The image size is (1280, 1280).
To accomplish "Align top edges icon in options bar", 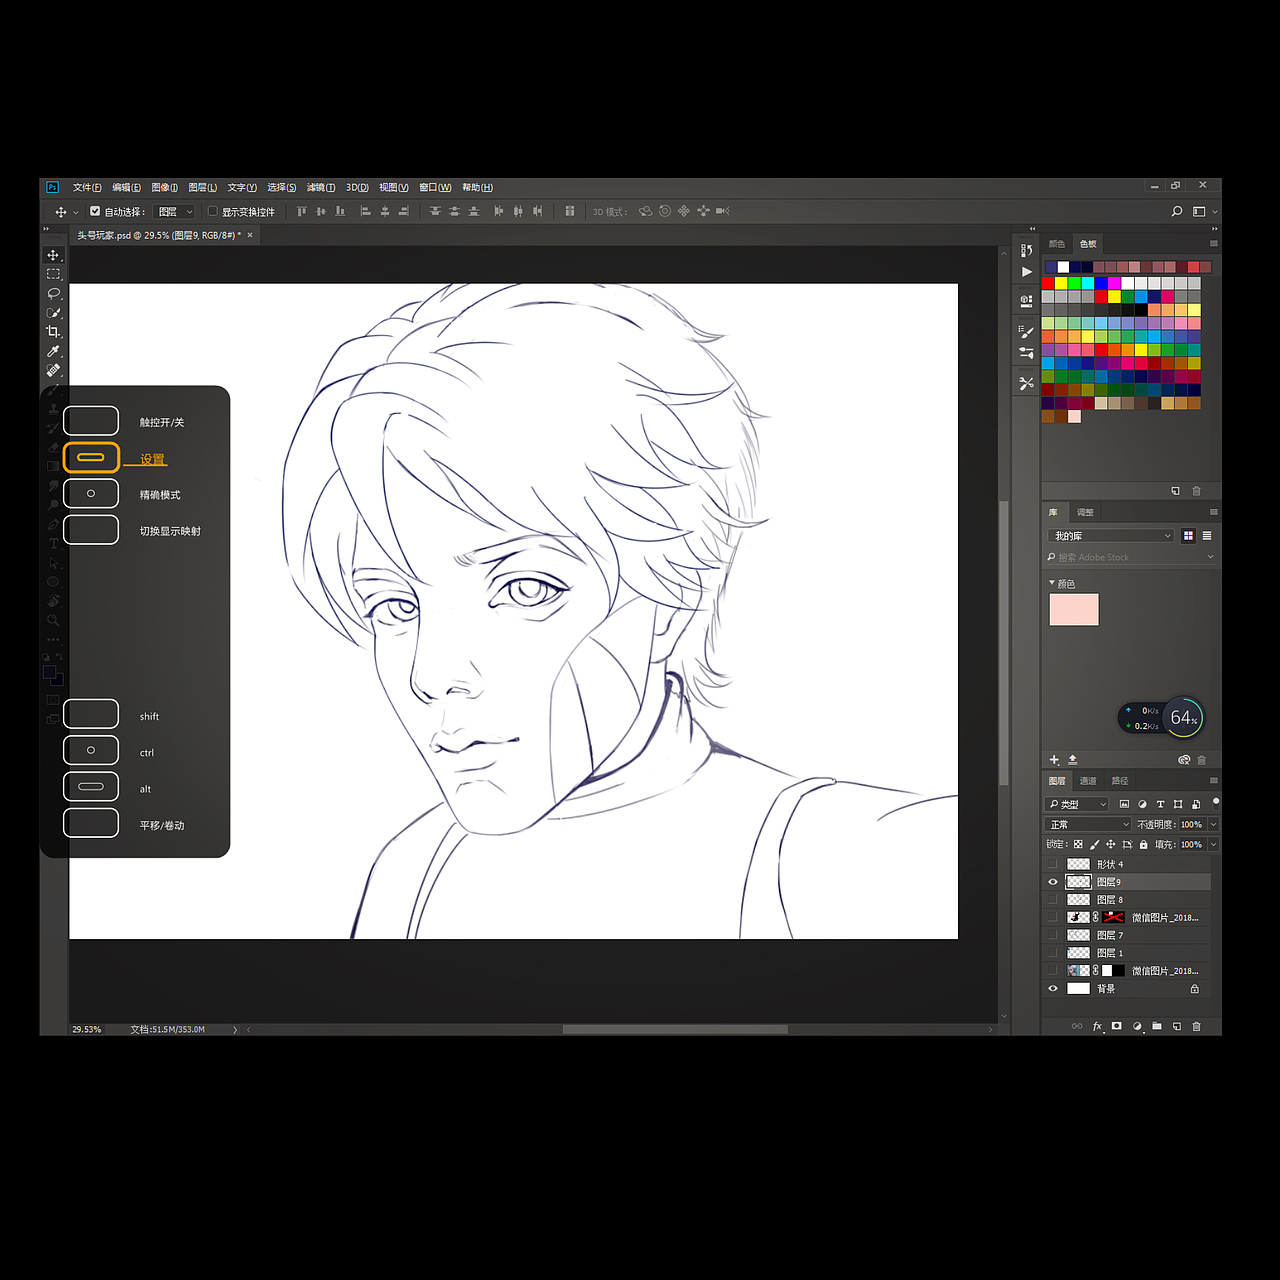I will point(301,211).
